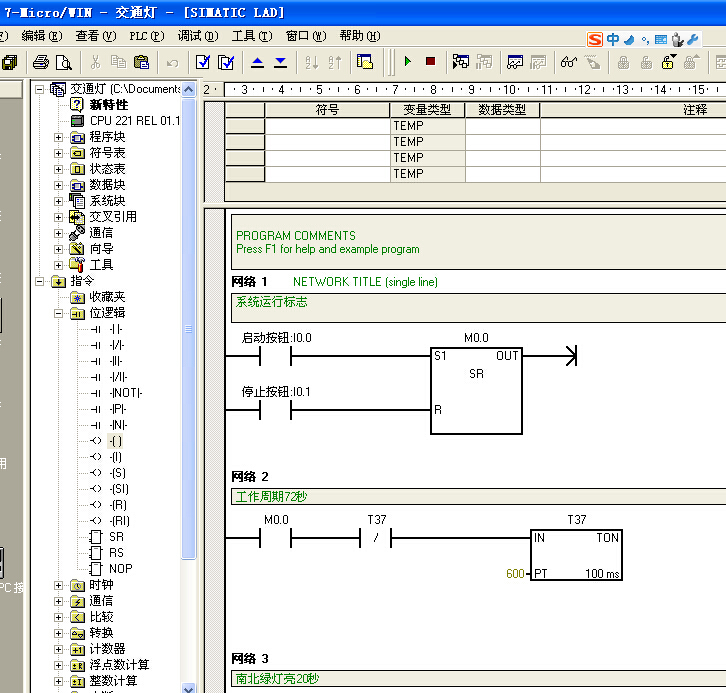Screen dimensions: 726x693
Task: Open the 调试 menu
Action: click(196, 35)
